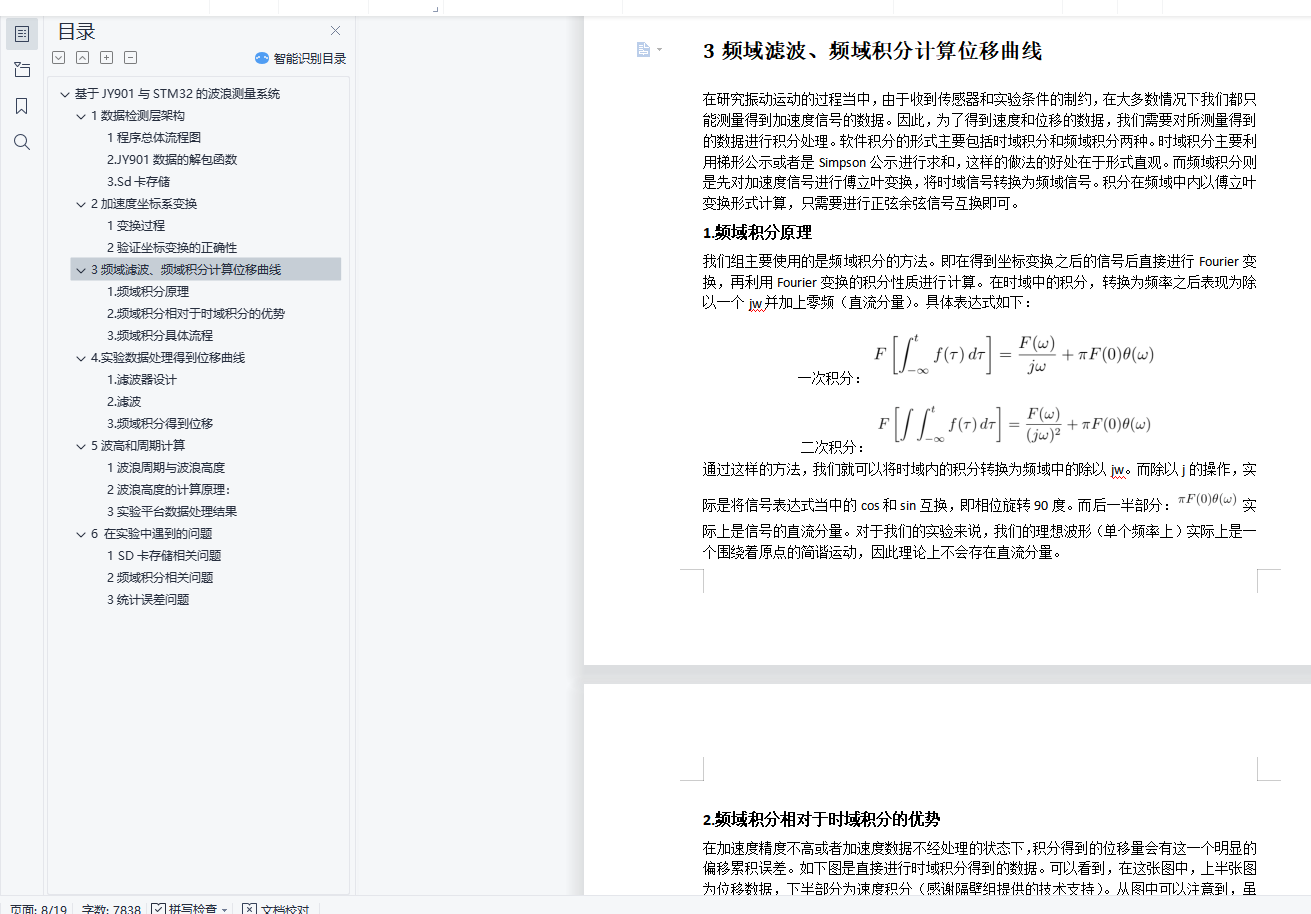Viewport: 1311px width, 914px height.
Task: Open the bookmark panel icon in sidebar
Action: 22,106
